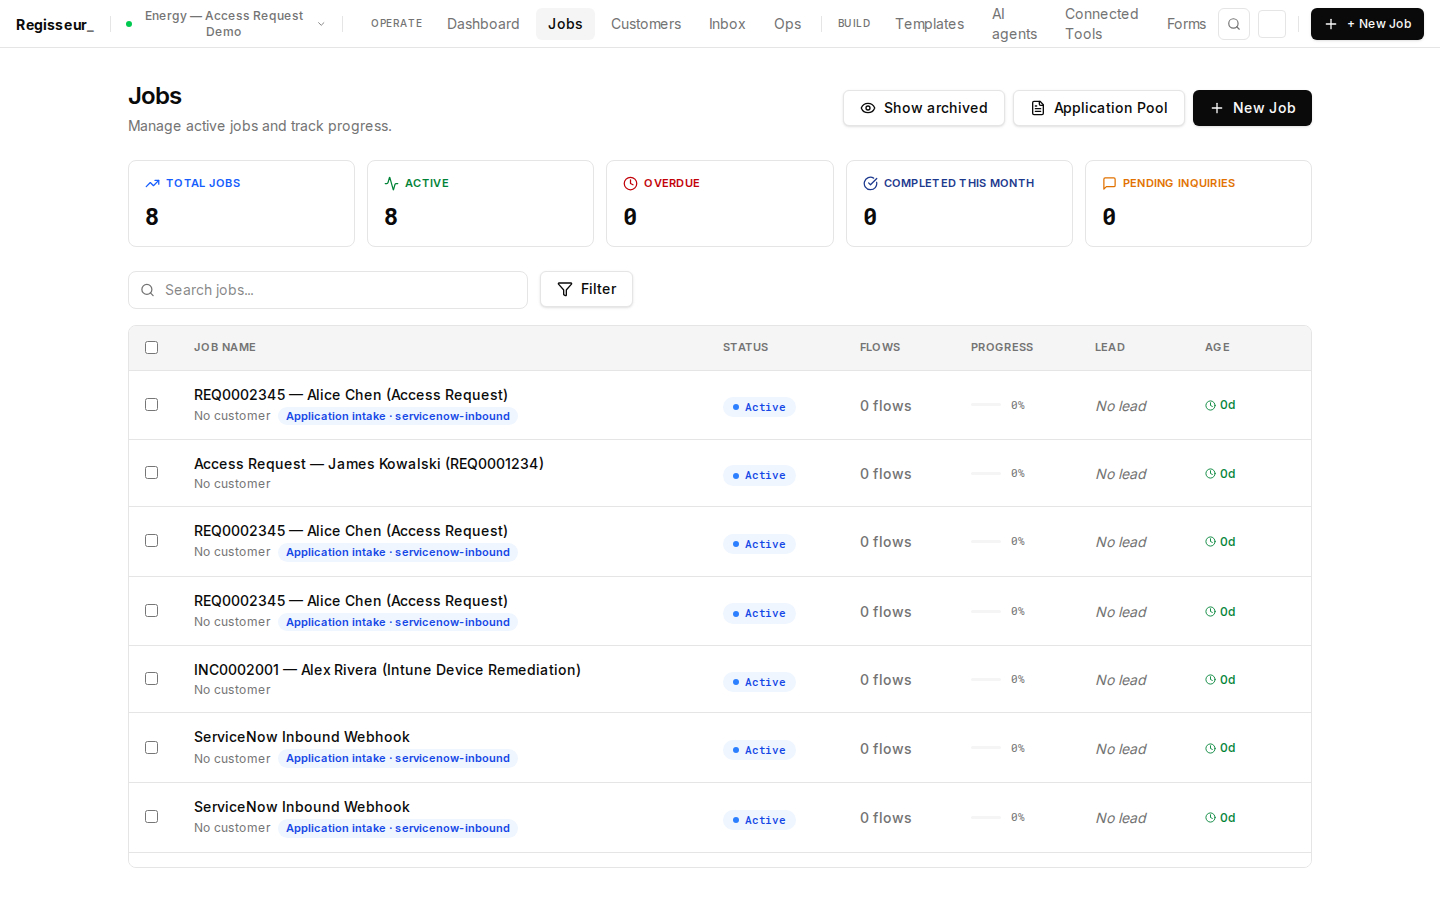Click the age clock icon for INC0002001 job

(1210, 680)
